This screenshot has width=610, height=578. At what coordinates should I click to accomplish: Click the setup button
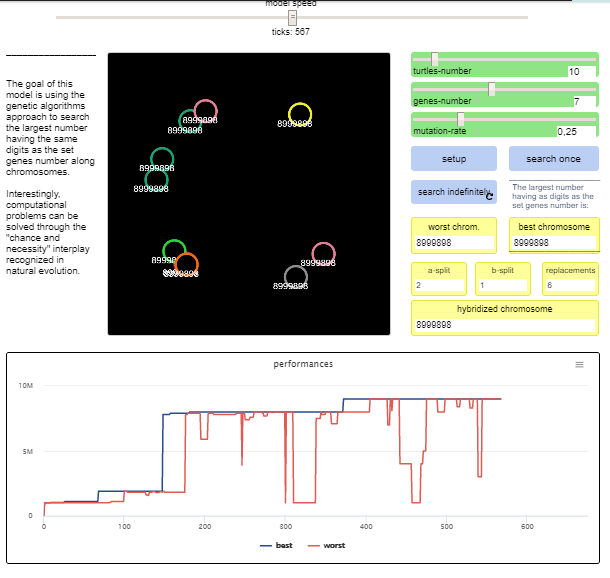point(454,159)
